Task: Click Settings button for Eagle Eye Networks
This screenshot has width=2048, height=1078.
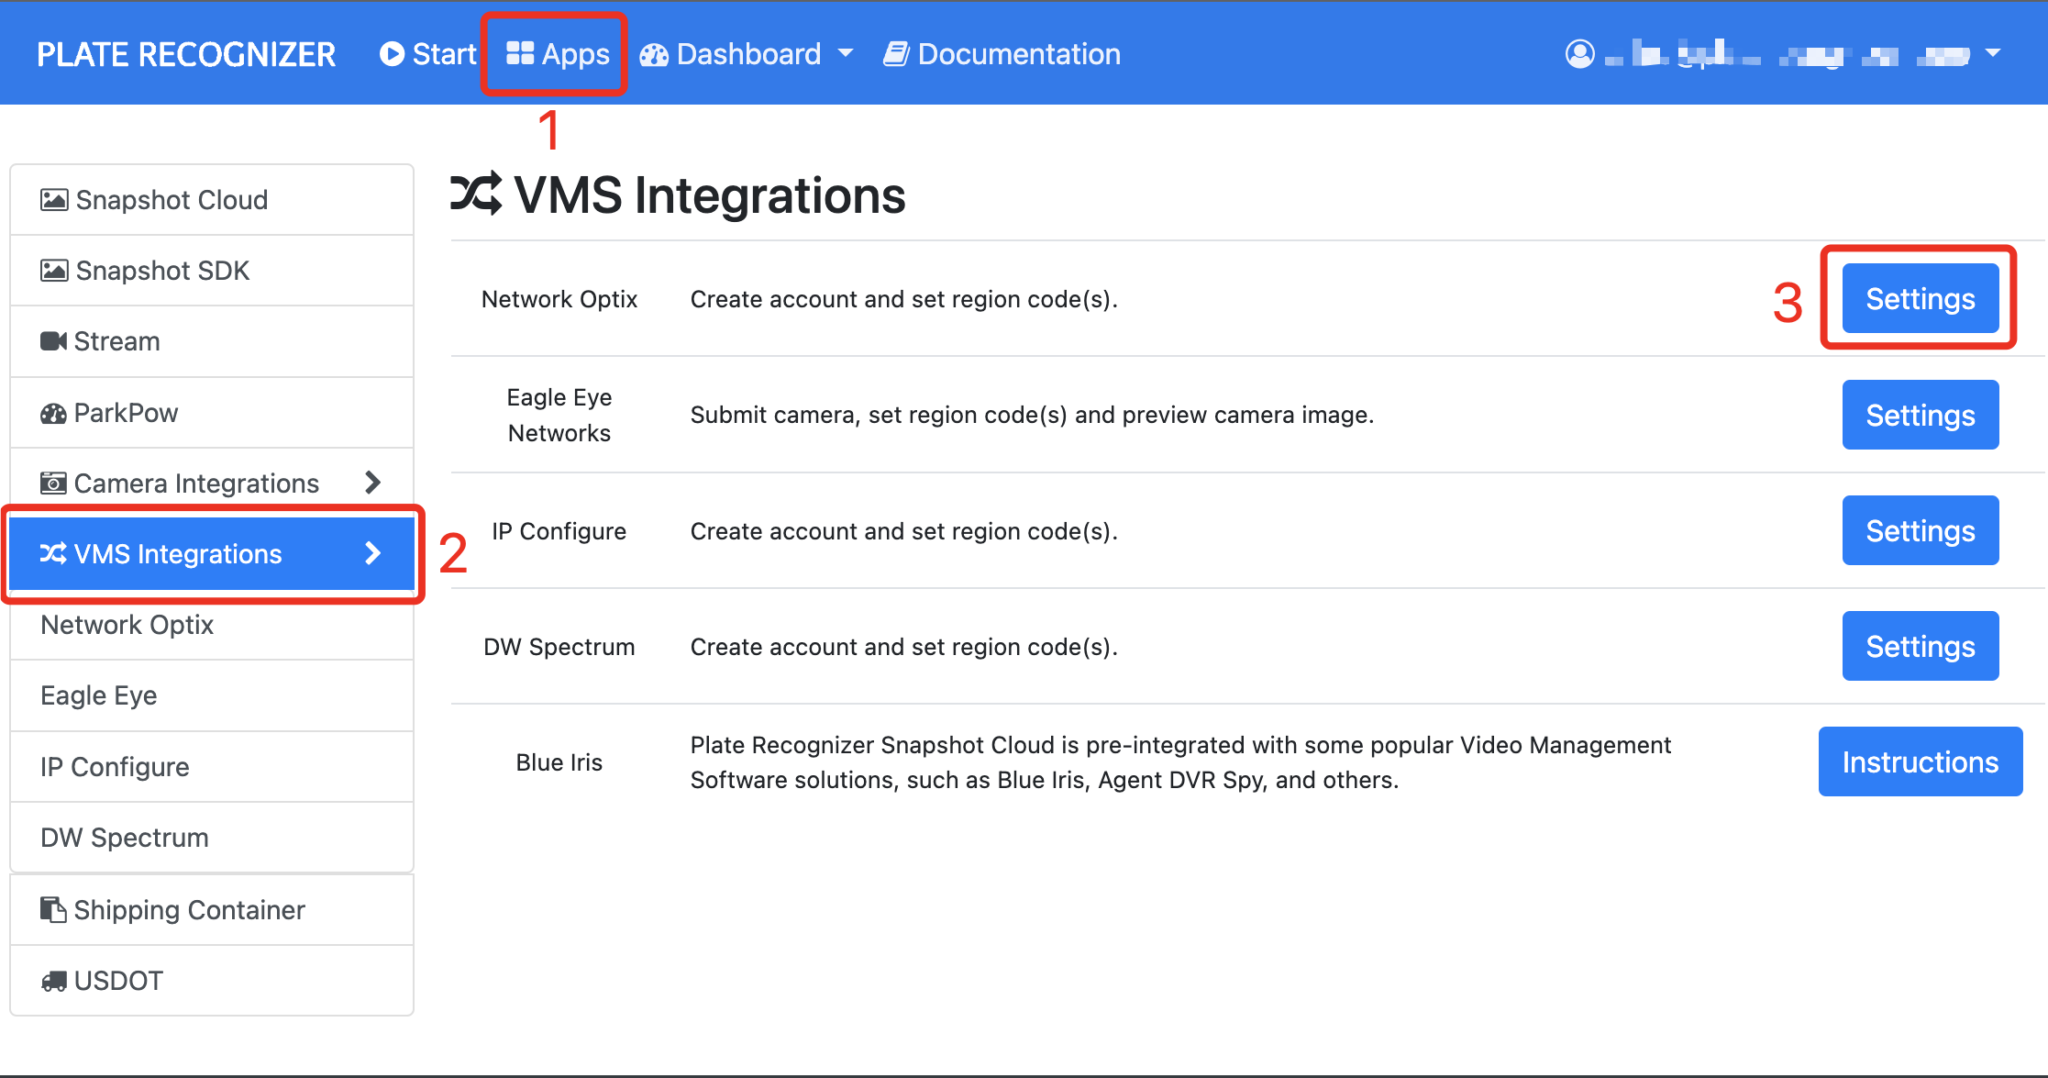Action: (1920, 414)
